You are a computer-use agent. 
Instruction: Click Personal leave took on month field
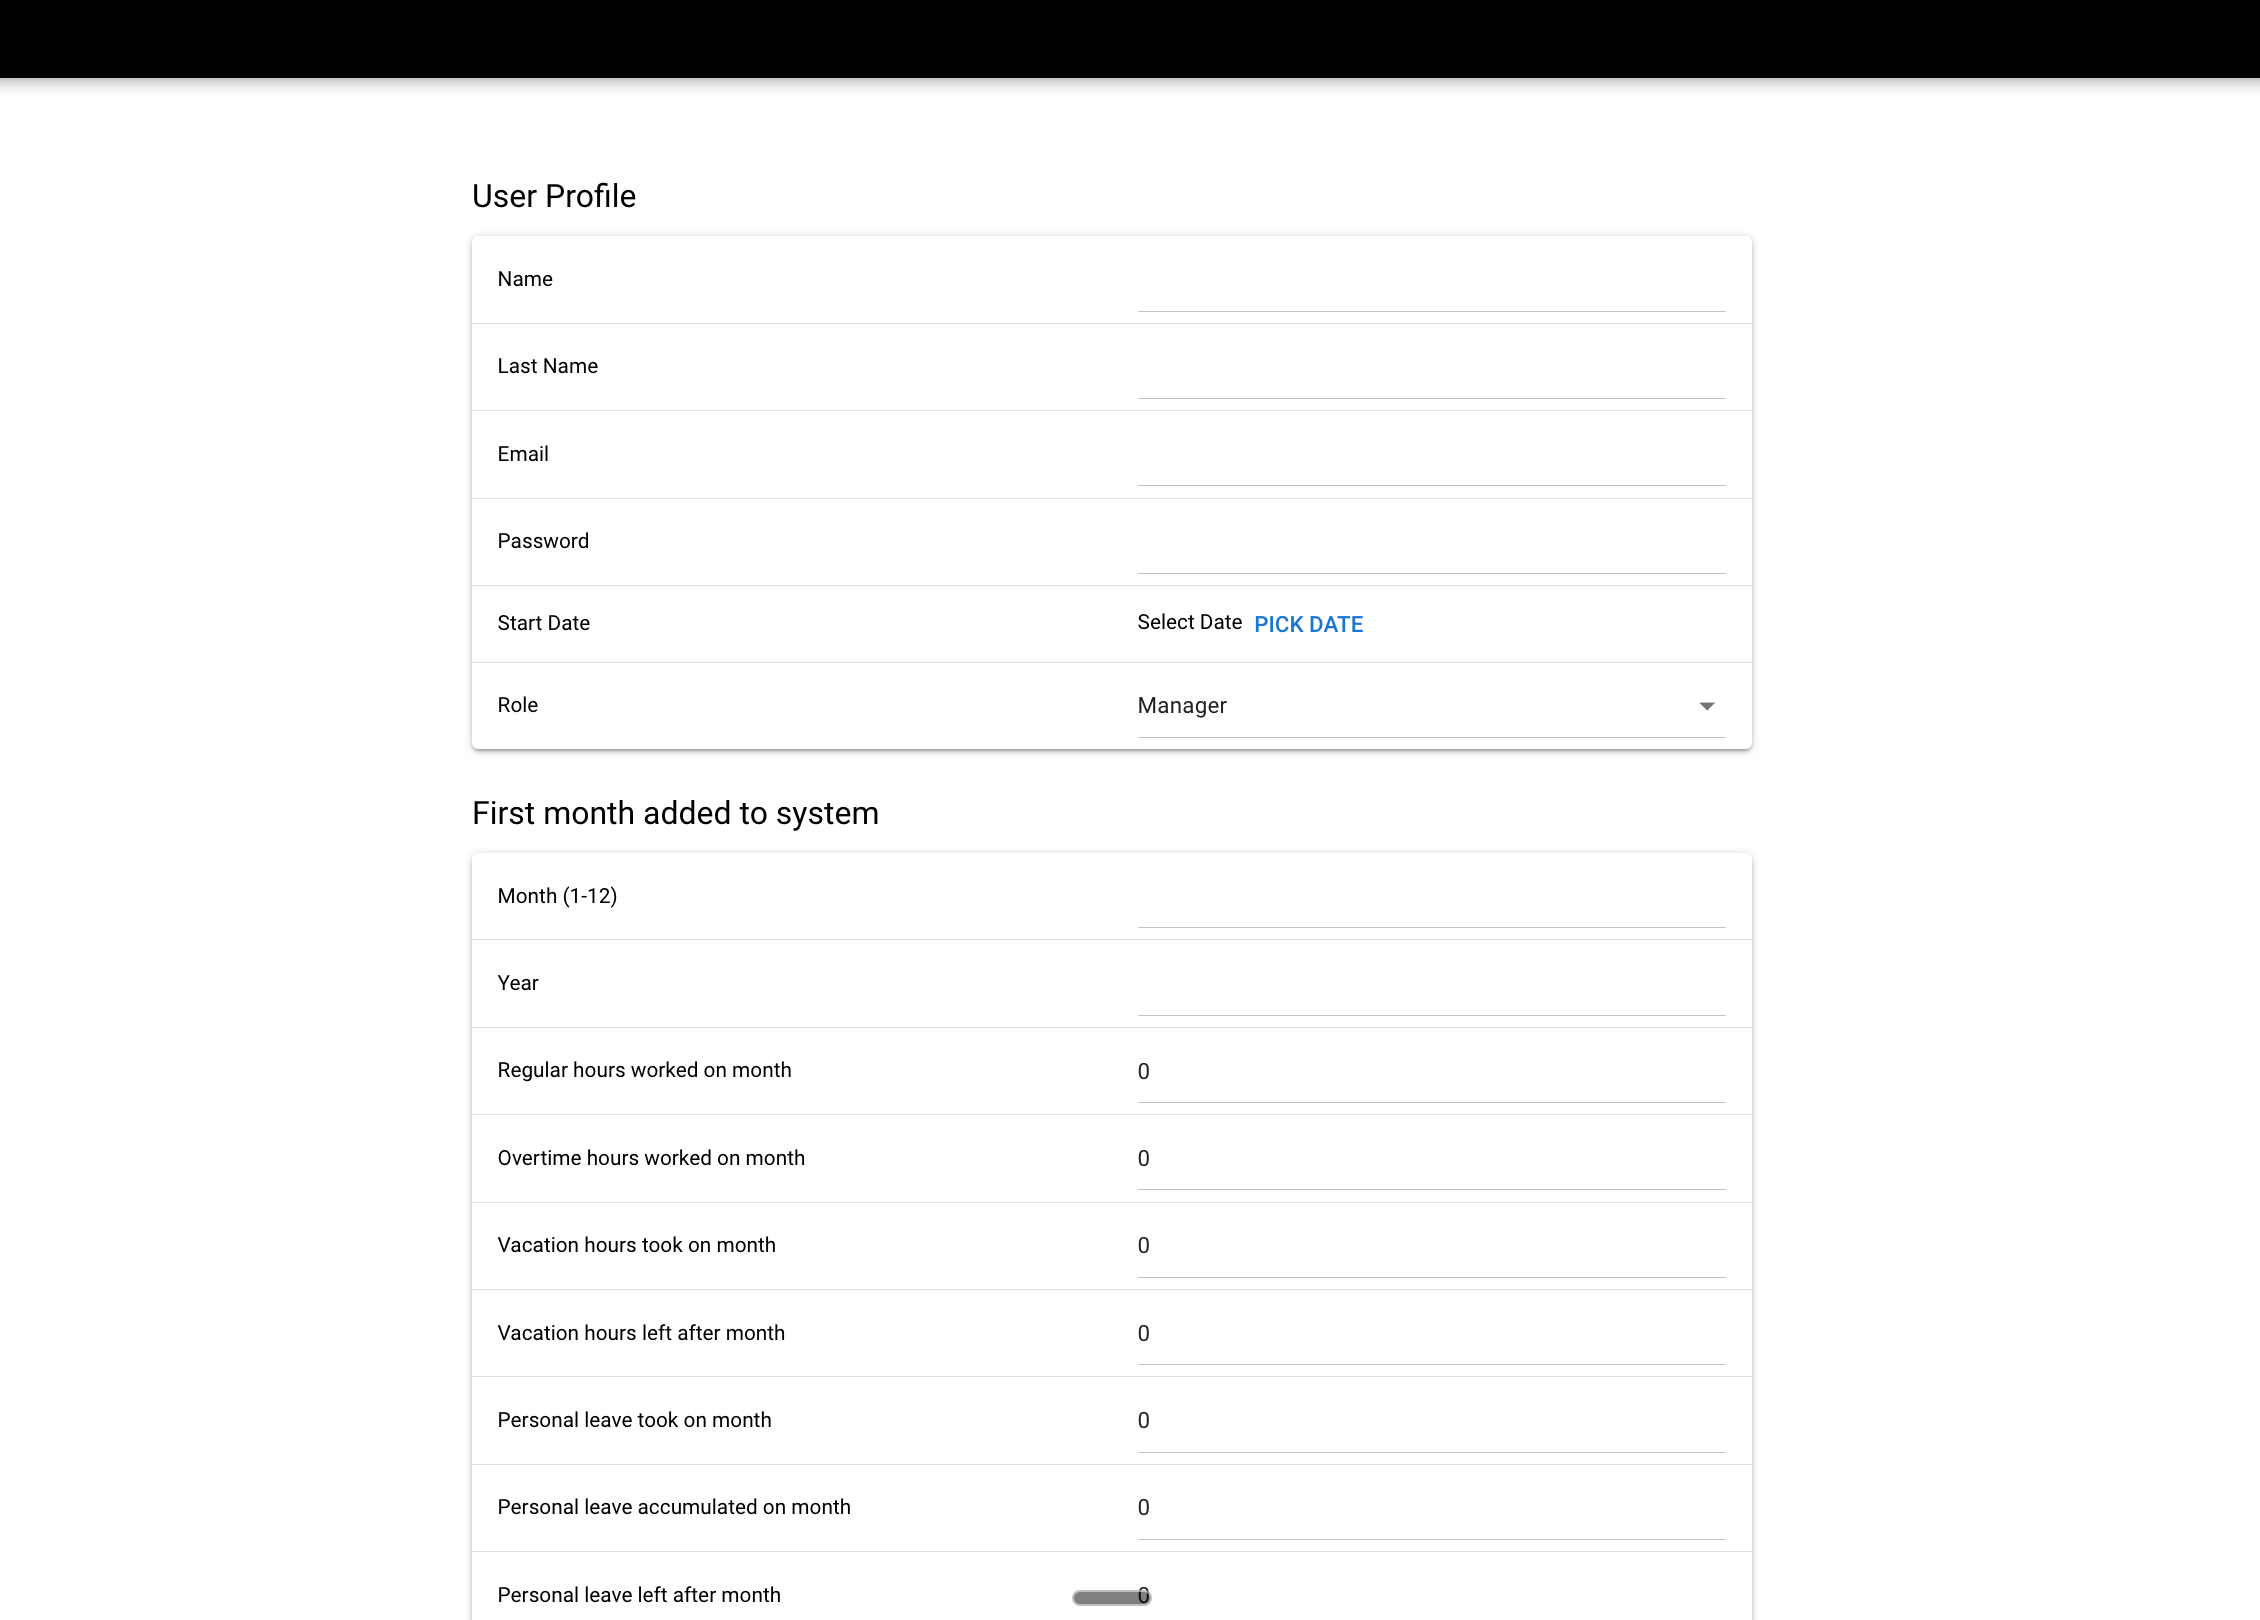[1431, 1420]
